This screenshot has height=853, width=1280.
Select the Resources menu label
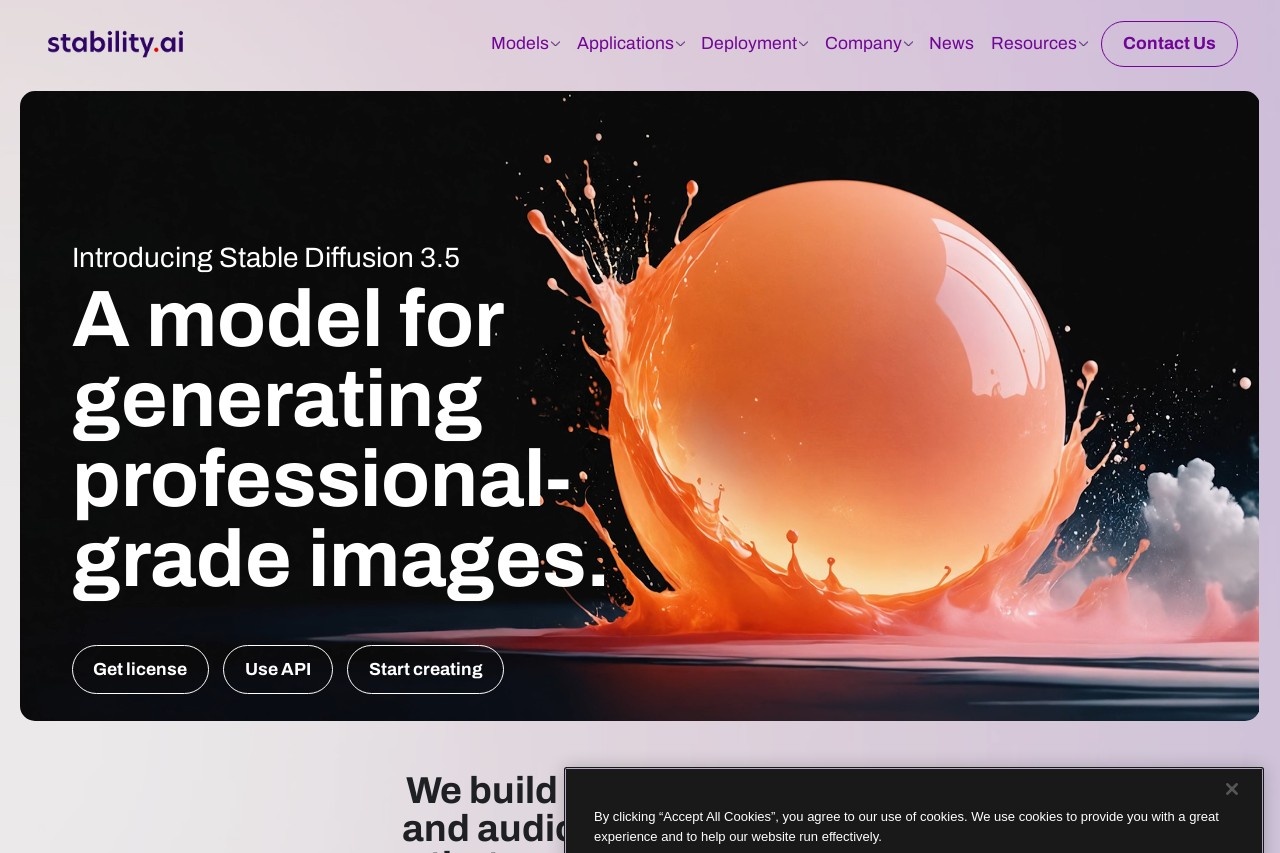click(x=1034, y=43)
